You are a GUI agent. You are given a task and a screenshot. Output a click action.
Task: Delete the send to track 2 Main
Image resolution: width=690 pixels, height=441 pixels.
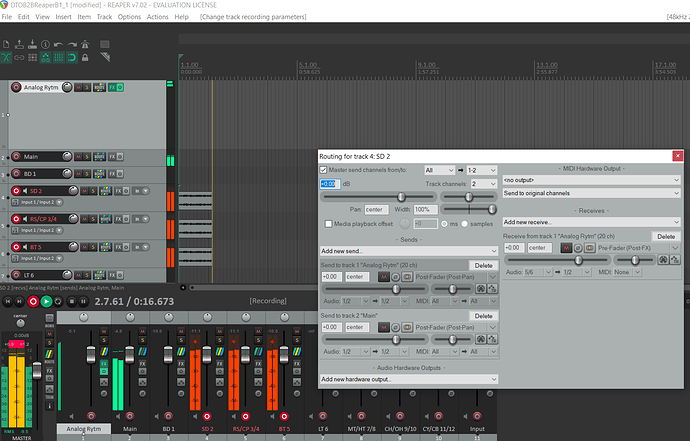tap(484, 316)
